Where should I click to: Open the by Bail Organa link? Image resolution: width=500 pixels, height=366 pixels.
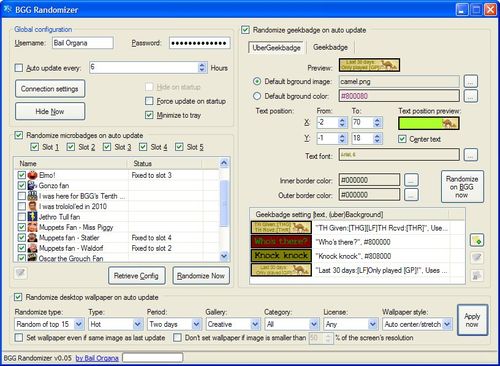click(97, 358)
